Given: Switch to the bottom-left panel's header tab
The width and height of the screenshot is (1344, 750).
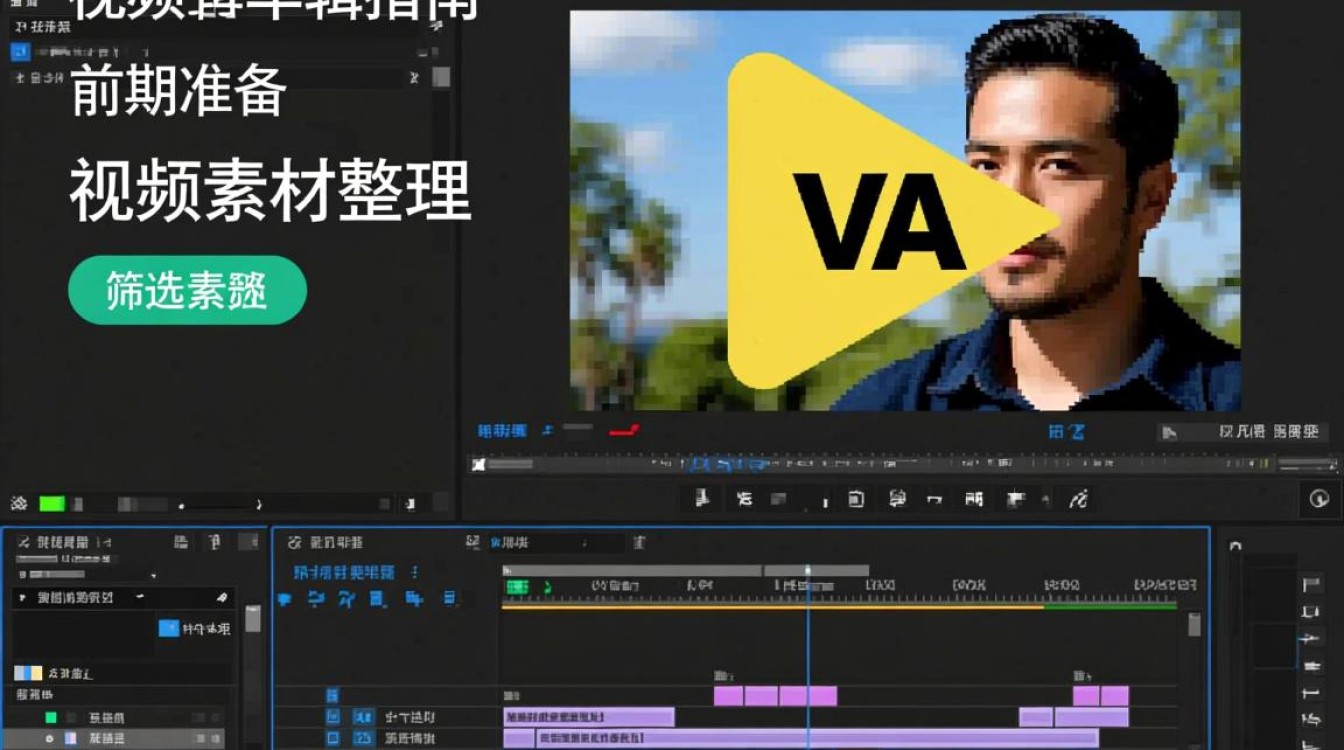Looking at the screenshot, I should pyautogui.click(x=62, y=542).
